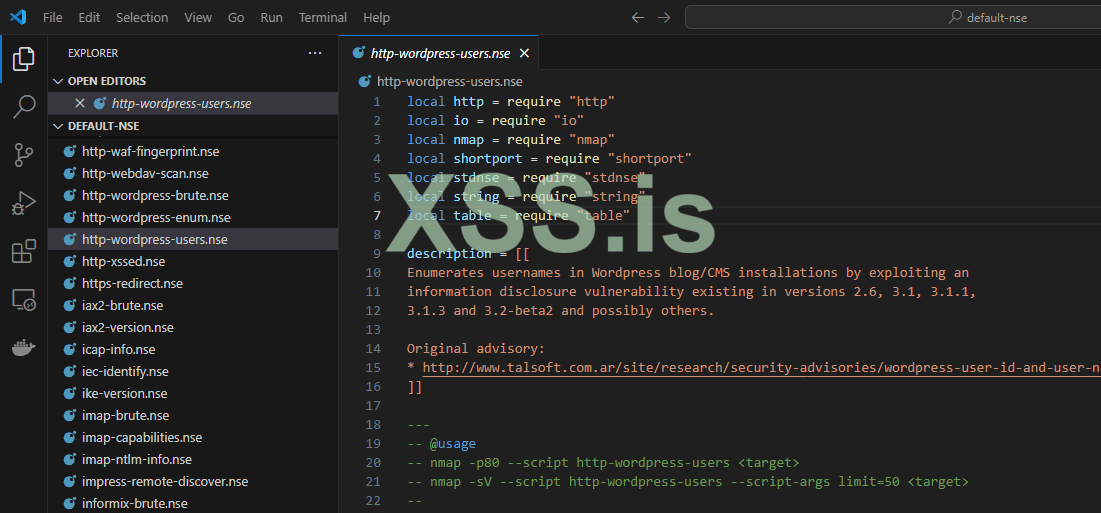Collapse the Open Editors section
1101x513 pixels.
(x=193, y=81)
